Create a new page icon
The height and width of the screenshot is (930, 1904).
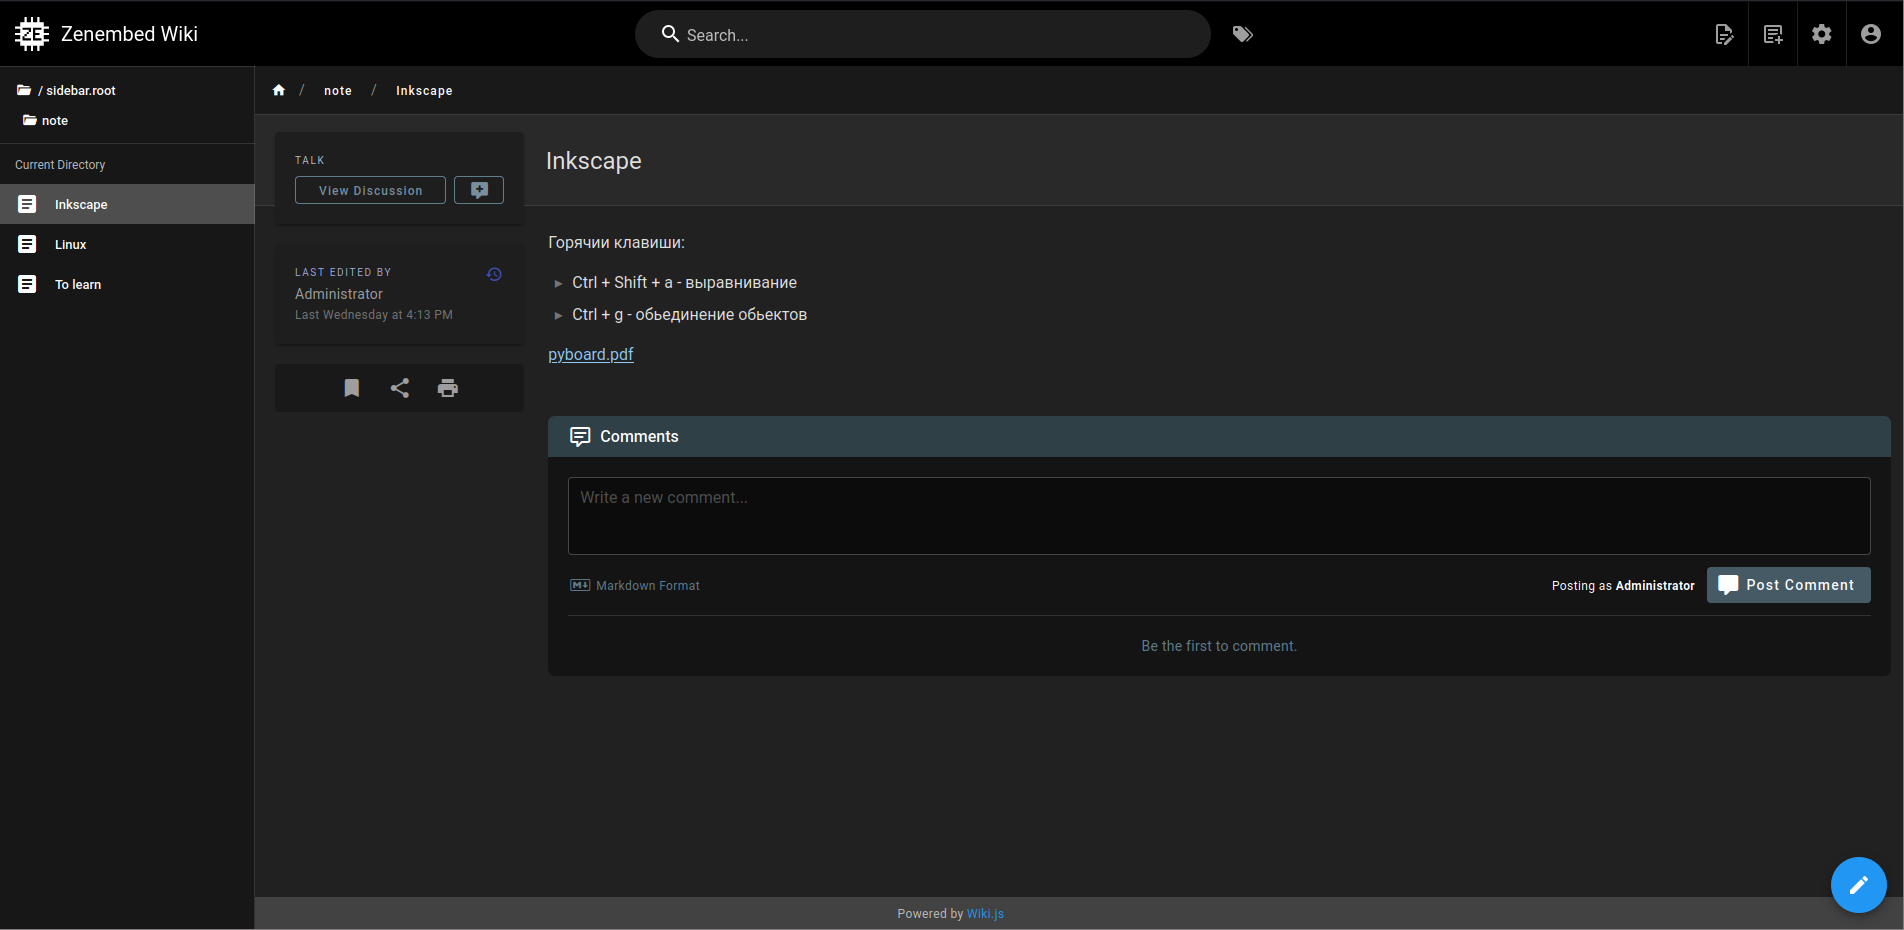tap(1773, 34)
